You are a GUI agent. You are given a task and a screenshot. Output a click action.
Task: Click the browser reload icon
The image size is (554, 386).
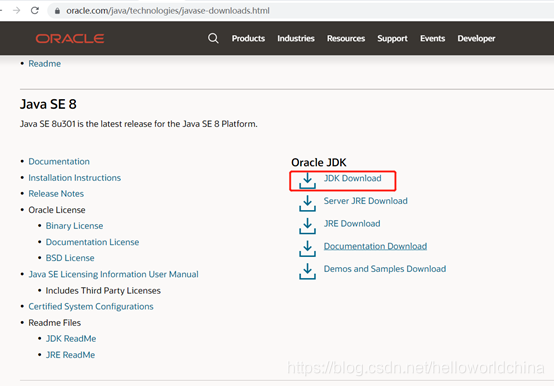coord(35,11)
